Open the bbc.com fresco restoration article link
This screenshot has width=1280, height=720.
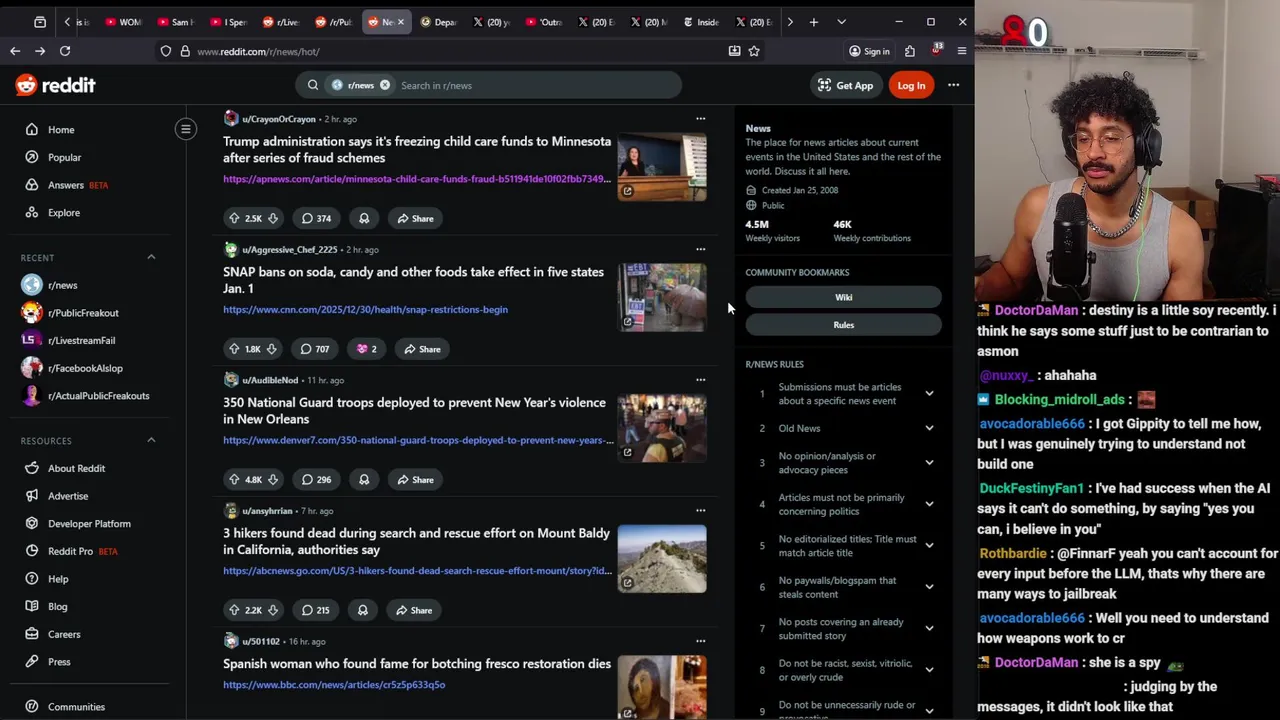click(x=334, y=685)
